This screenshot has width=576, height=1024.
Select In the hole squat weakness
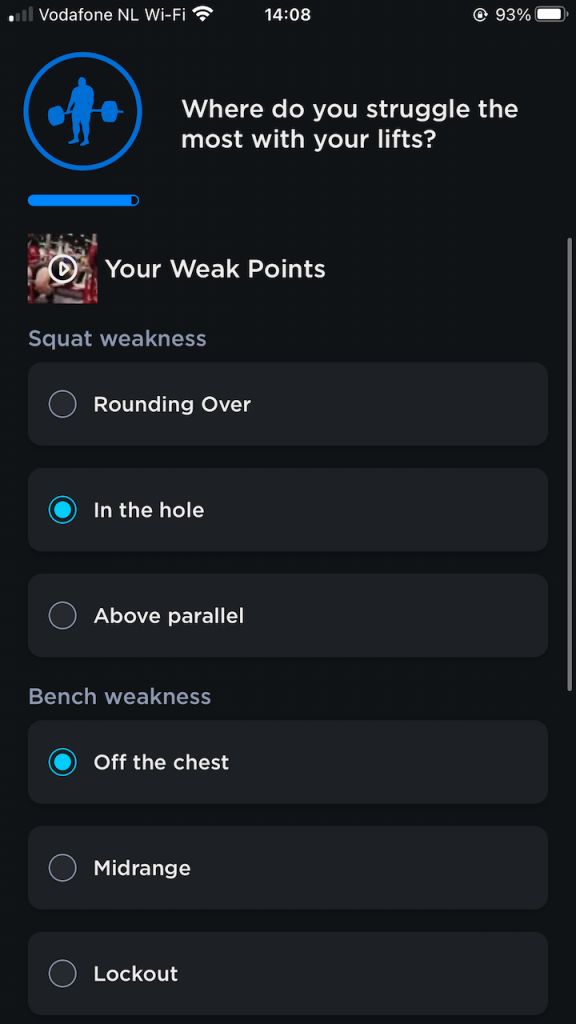click(x=287, y=510)
